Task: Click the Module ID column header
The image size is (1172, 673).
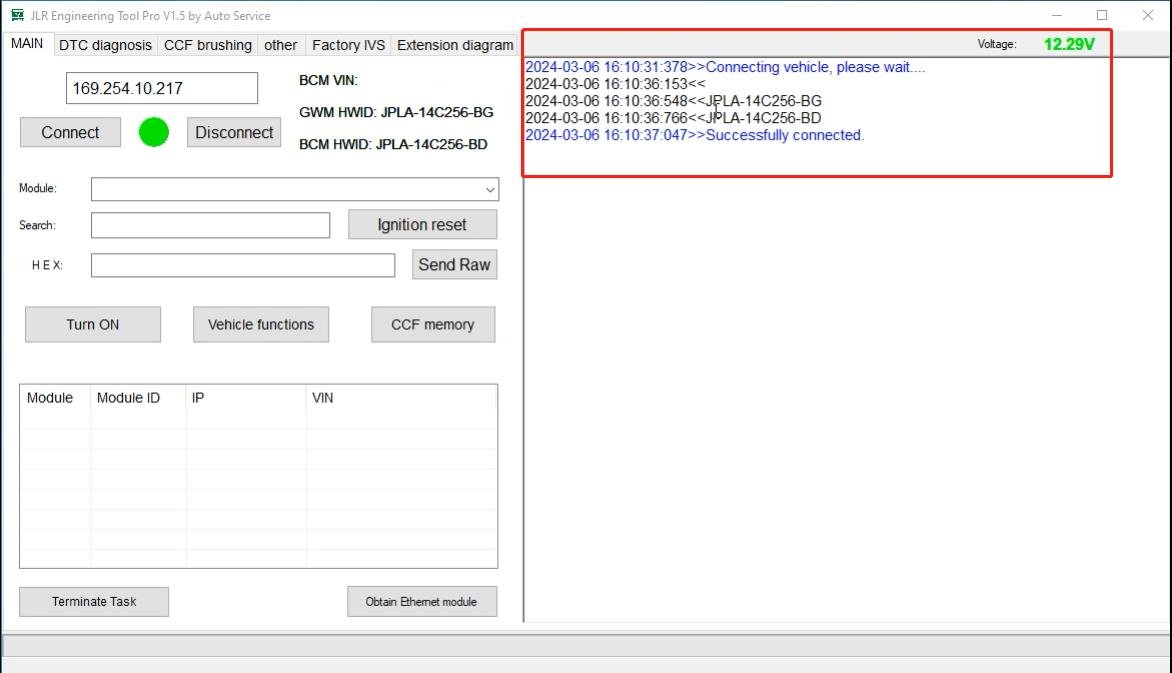Action: point(138,398)
